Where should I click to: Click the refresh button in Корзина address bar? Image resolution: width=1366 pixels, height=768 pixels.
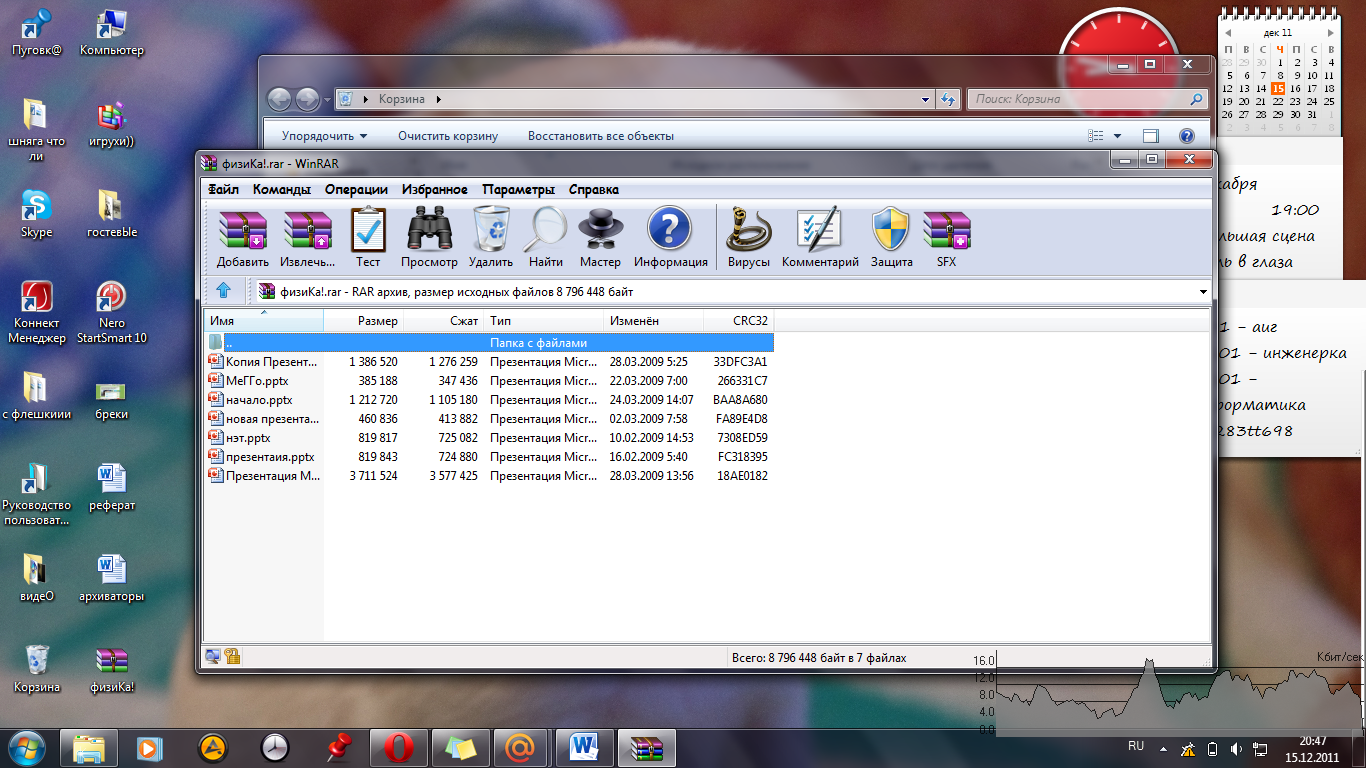[948, 99]
